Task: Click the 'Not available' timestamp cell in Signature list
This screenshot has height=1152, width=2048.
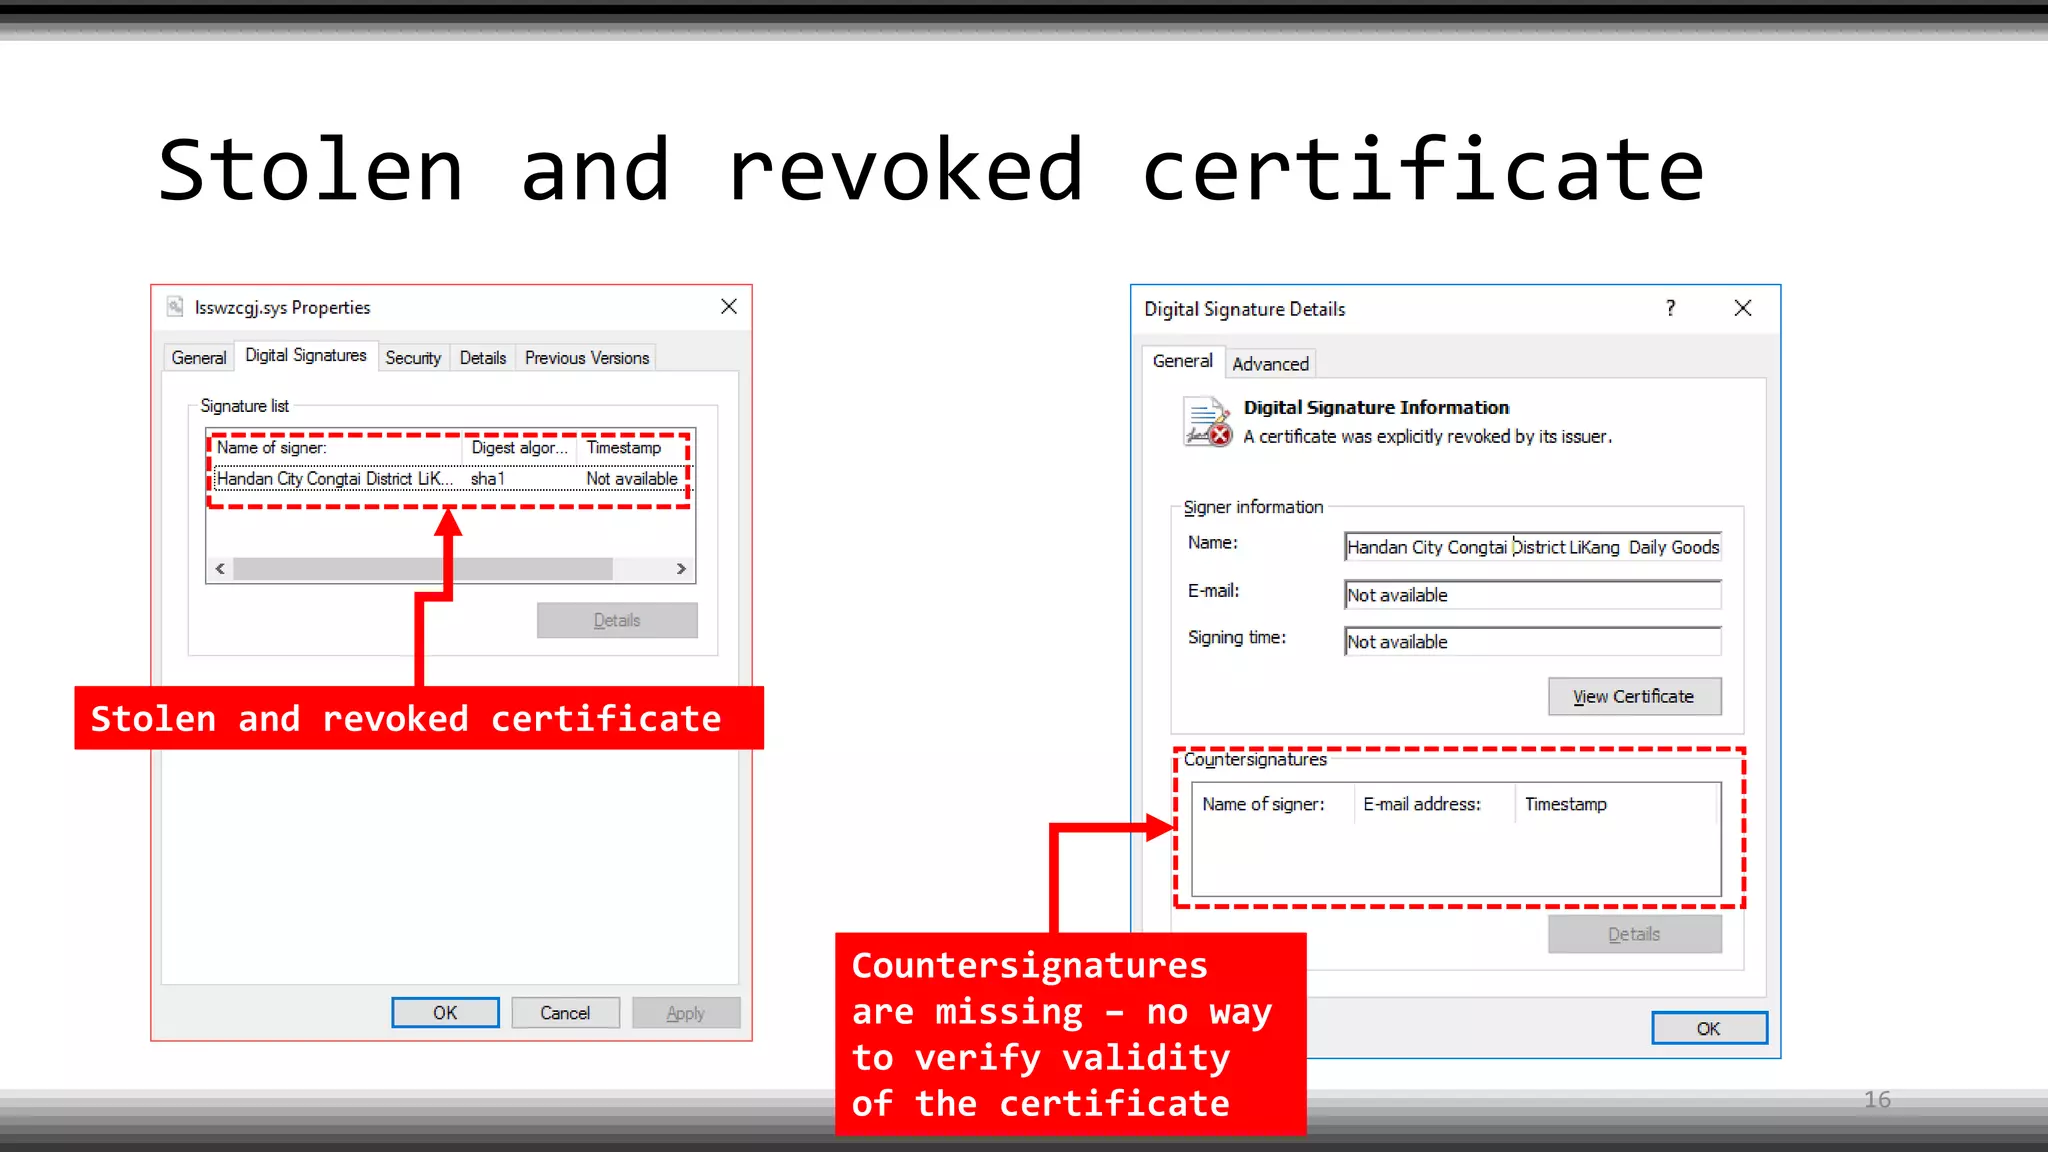Action: (x=632, y=479)
